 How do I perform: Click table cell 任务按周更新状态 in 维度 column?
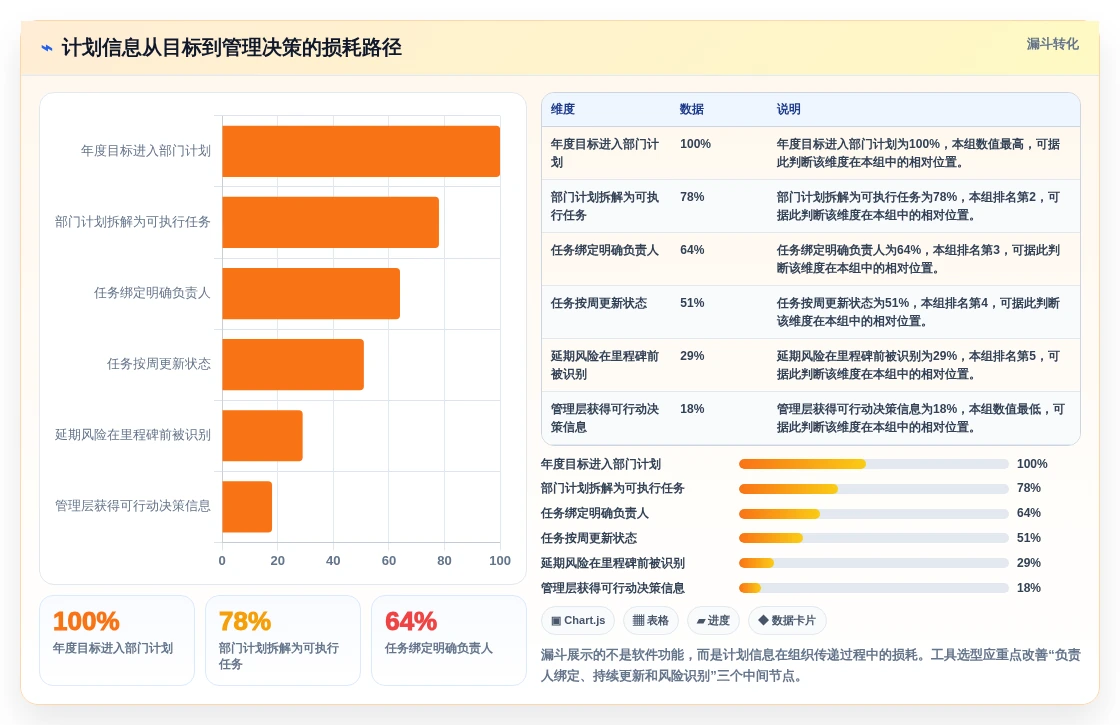[x=599, y=303]
